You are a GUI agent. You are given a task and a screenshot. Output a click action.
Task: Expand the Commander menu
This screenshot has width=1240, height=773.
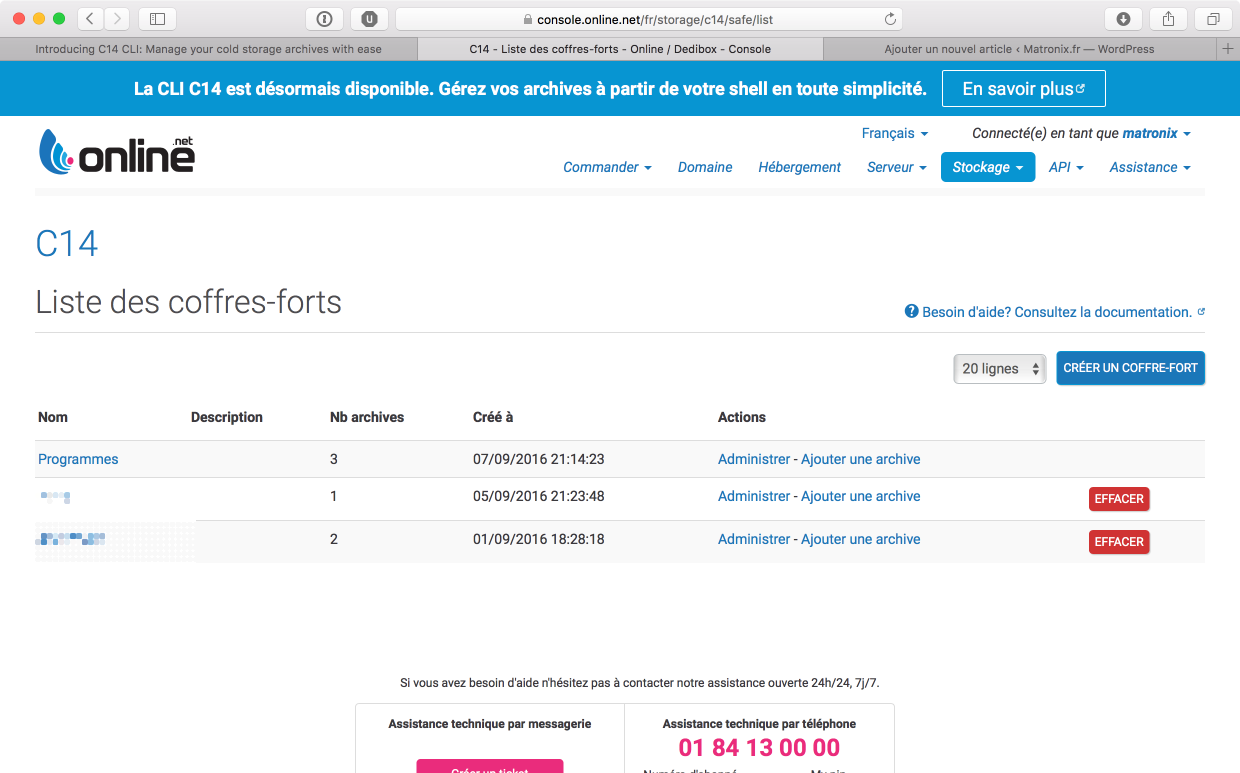[x=607, y=167]
